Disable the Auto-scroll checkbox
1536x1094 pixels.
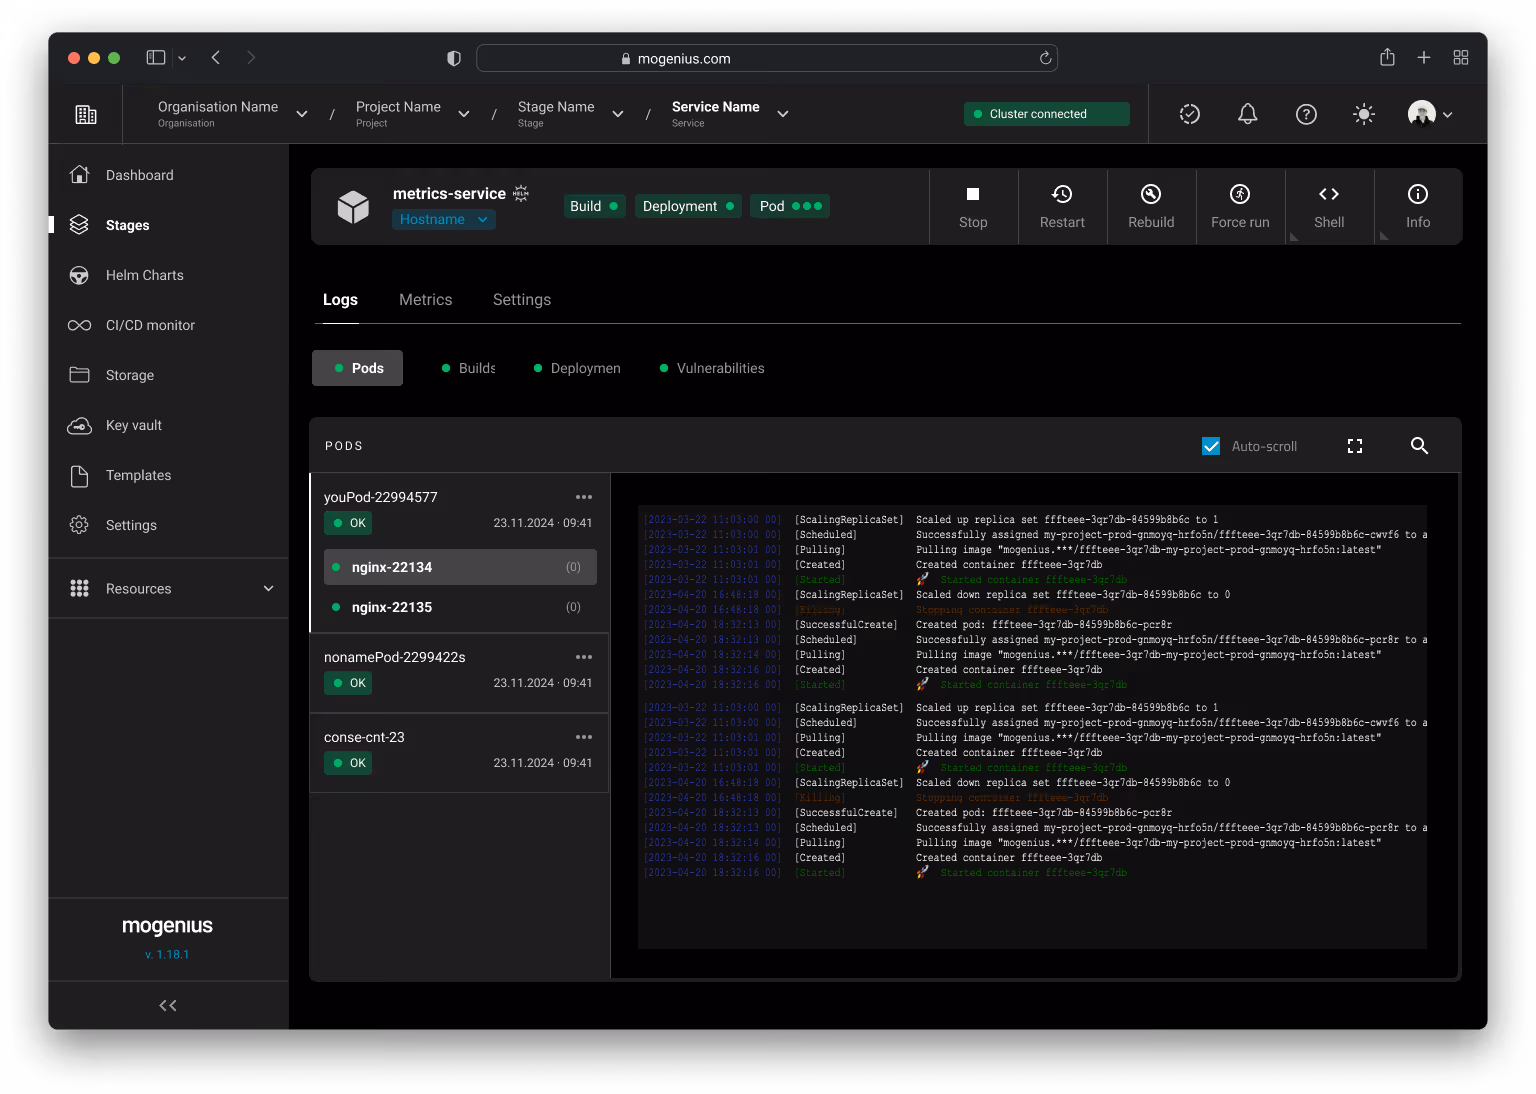pyautogui.click(x=1211, y=446)
